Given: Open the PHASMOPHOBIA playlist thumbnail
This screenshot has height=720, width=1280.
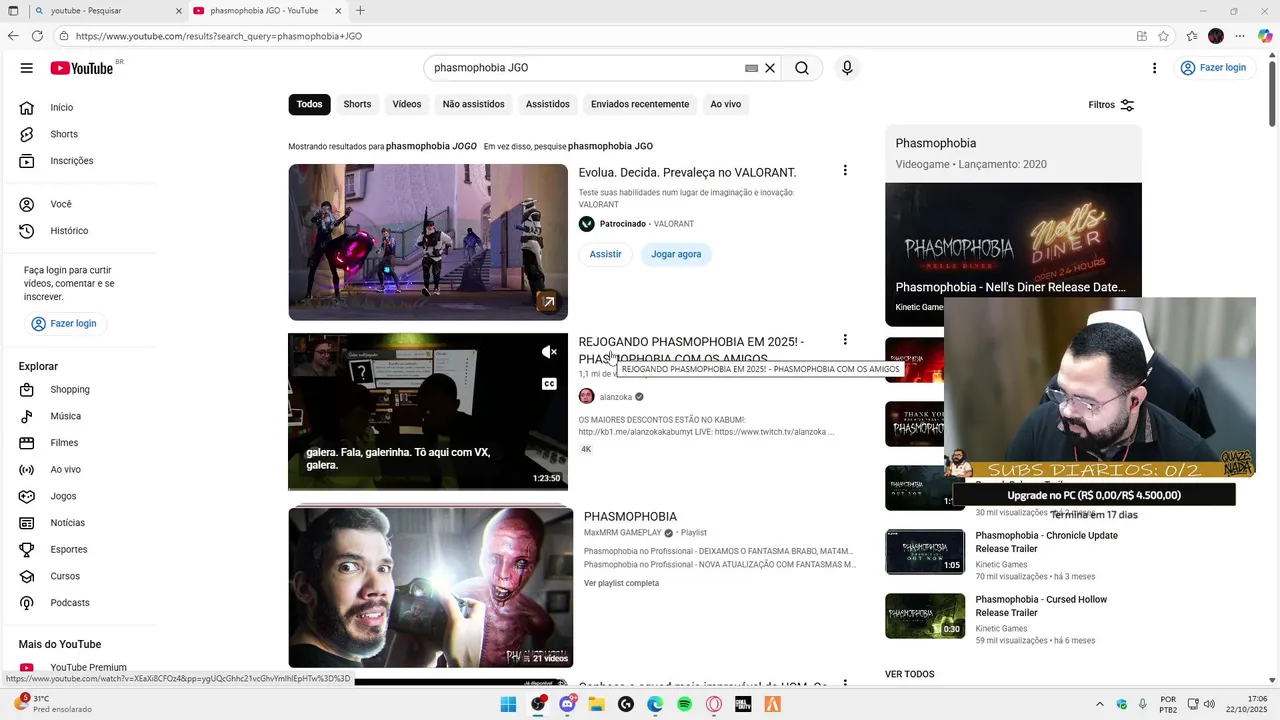Looking at the screenshot, I should pos(431,588).
